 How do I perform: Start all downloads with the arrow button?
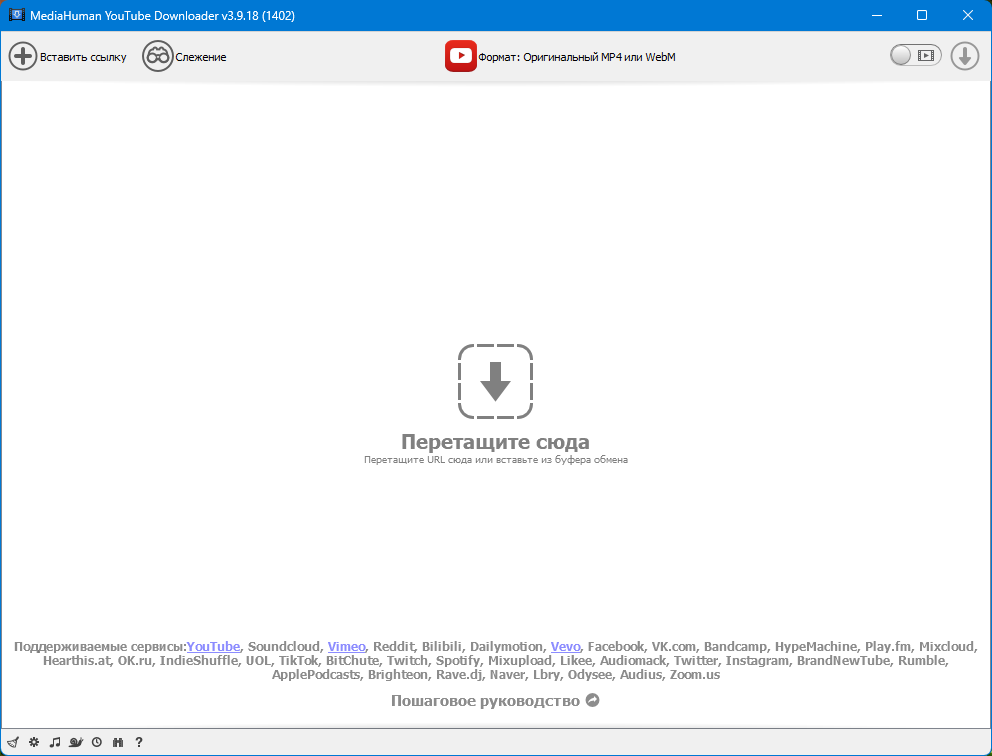click(965, 56)
